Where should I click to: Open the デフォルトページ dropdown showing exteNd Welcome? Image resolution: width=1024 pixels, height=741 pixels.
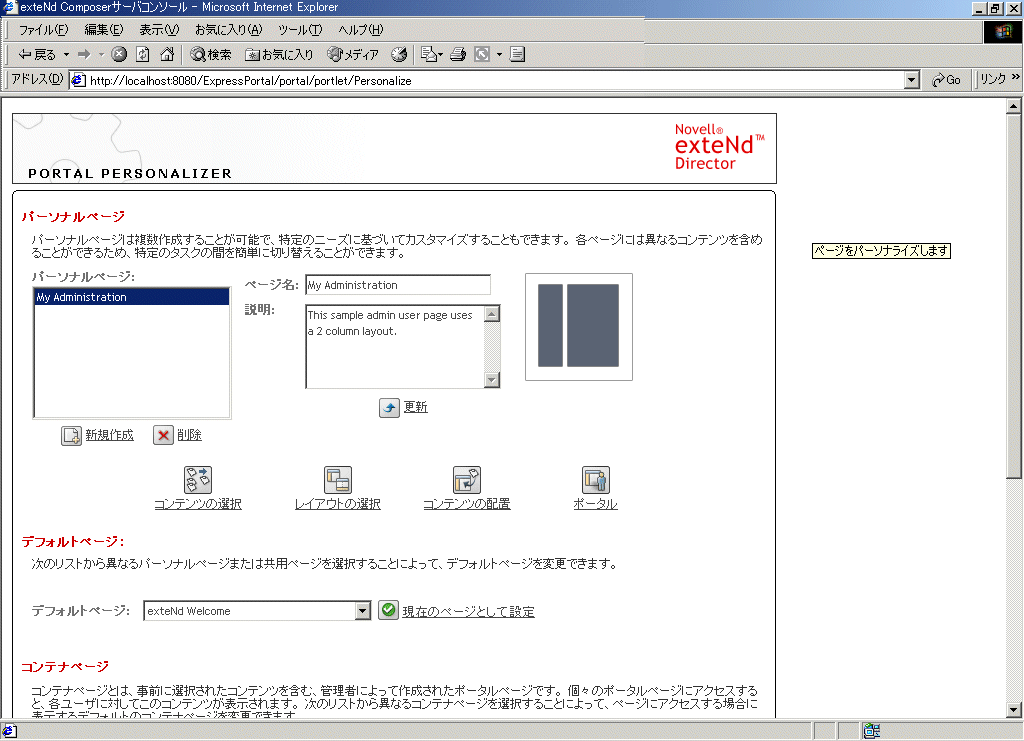coord(362,609)
